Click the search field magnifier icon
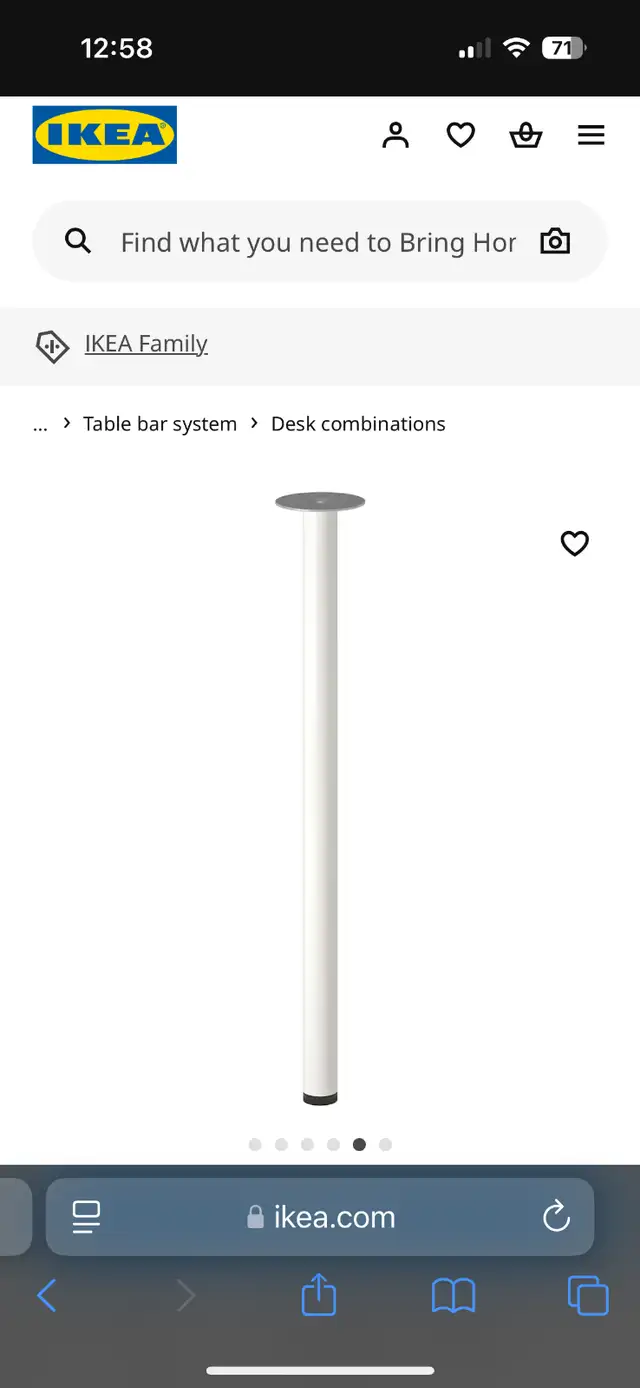Viewport: 640px width, 1388px height. (78, 241)
